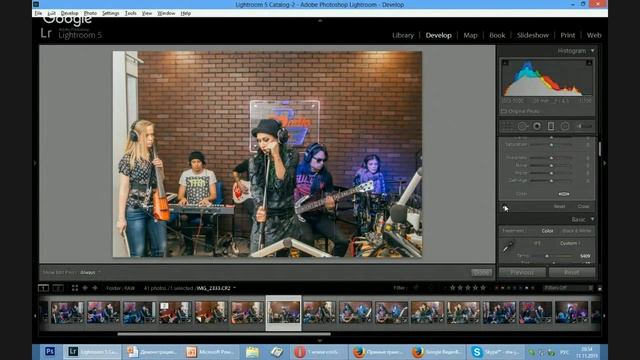Image resolution: width=640 pixels, height=360 pixels.
Task: Switch to main window display icon
Action: pyautogui.click(x=43, y=288)
